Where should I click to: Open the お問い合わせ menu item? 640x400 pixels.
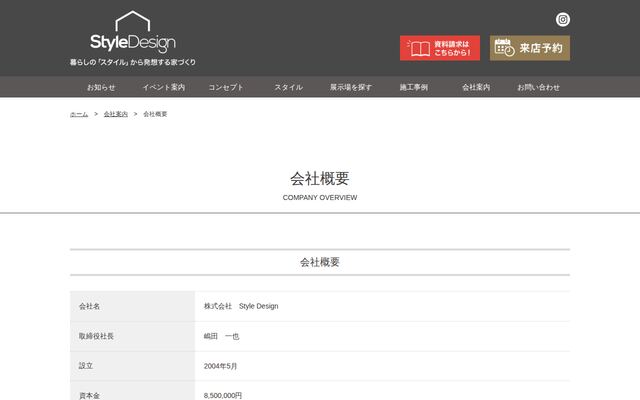click(538, 87)
